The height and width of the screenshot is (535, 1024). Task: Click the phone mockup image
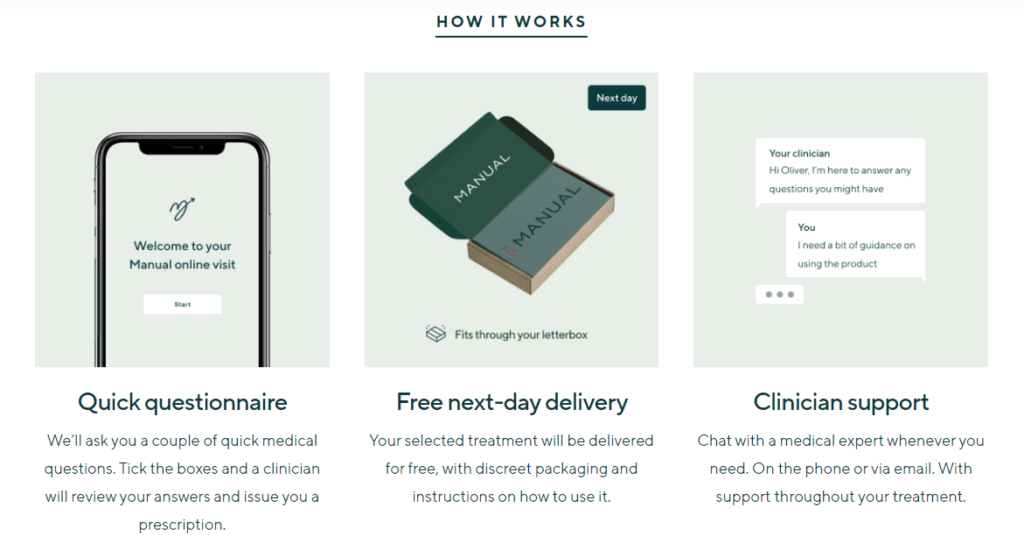click(x=182, y=250)
